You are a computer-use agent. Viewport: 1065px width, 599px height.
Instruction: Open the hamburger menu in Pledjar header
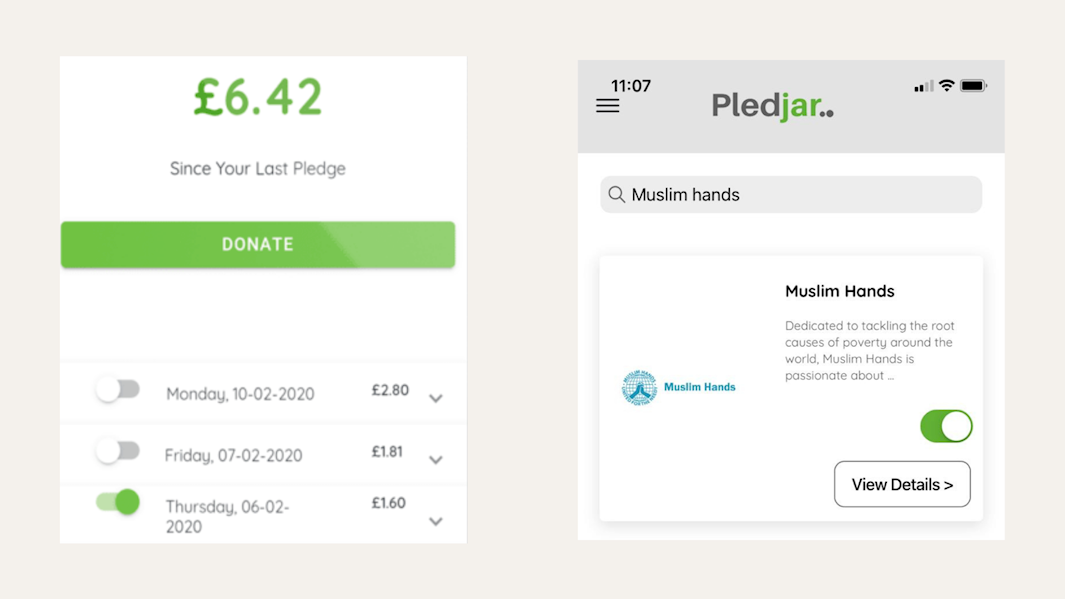point(607,106)
